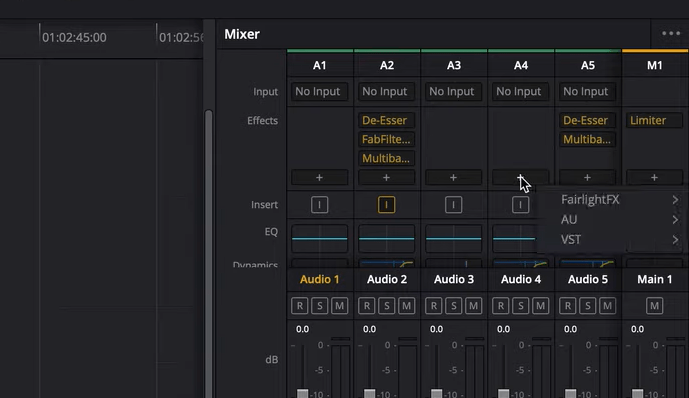Arm record on Audio 3

point(434,306)
